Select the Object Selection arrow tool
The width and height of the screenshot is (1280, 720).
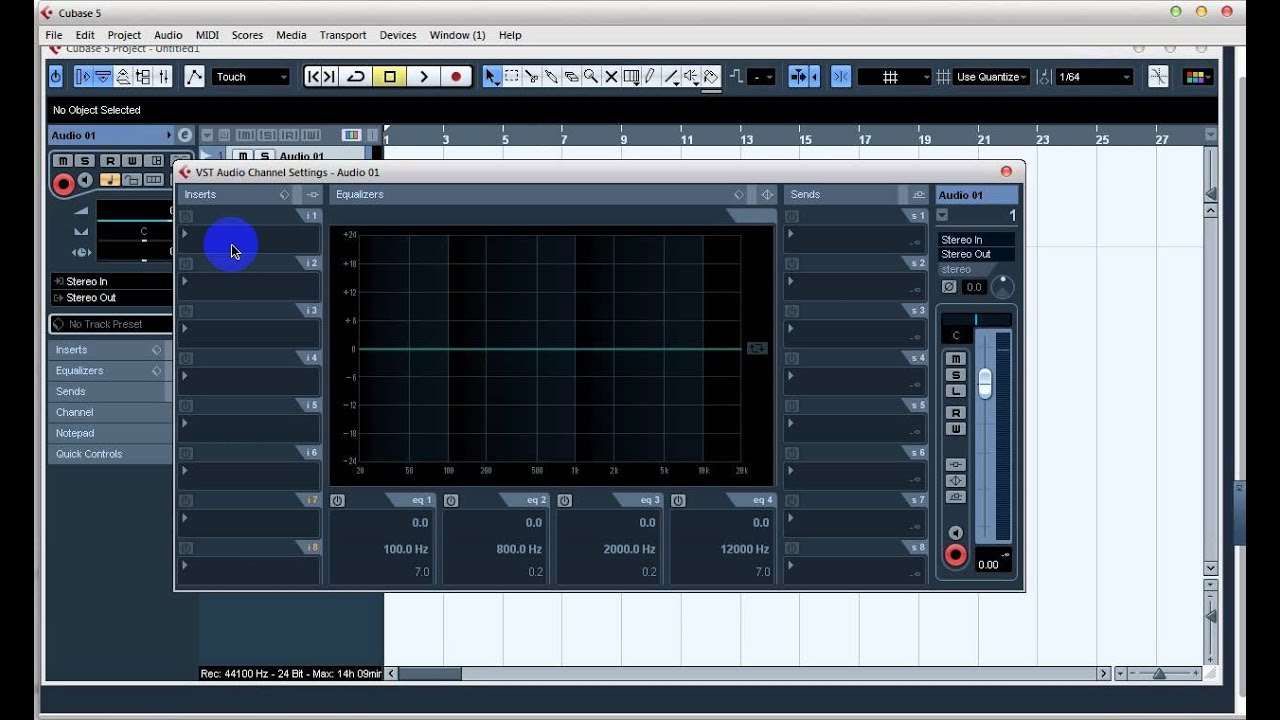pyautogui.click(x=491, y=77)
